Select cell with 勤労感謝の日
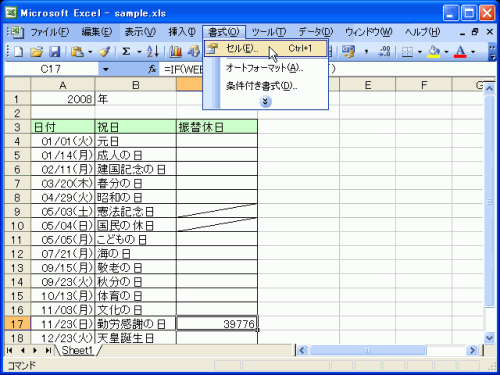Viewport: 500px width, 375px height. coord(136,324)
